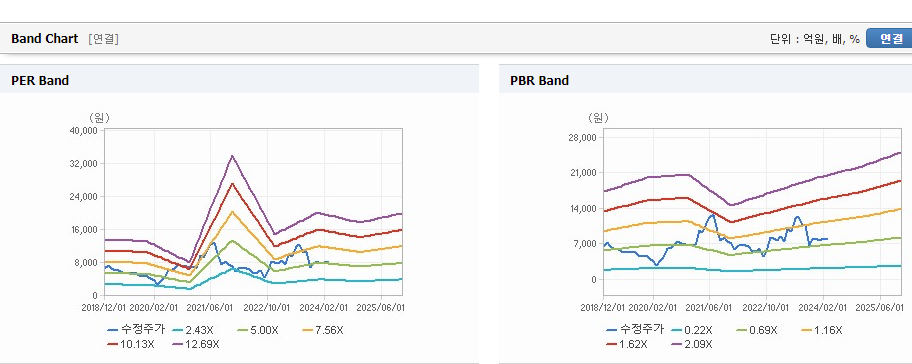Toggle the 5.00X legend entry

coord(259,330)
